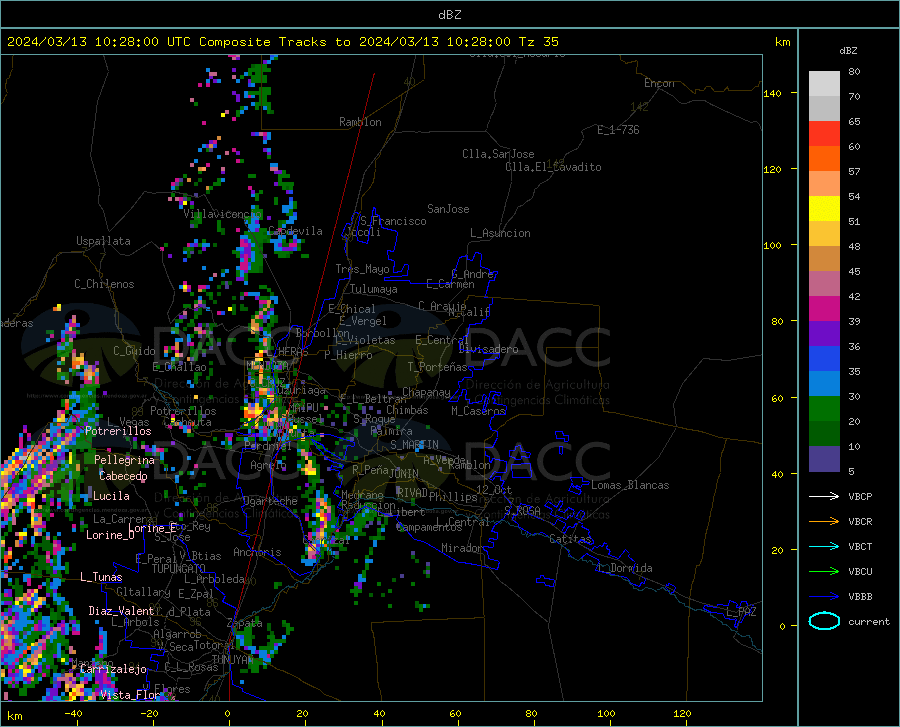Click the cyan 'current' ellipse icon
900x727 pixels.
tap(824, 621)
